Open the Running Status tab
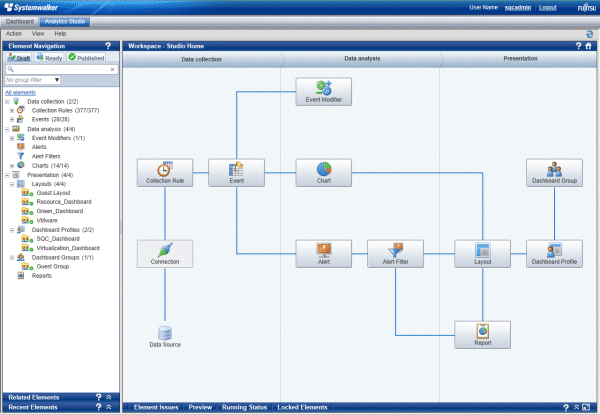The height and width of the screenshot is (415, 600). [x=245, y=407]
